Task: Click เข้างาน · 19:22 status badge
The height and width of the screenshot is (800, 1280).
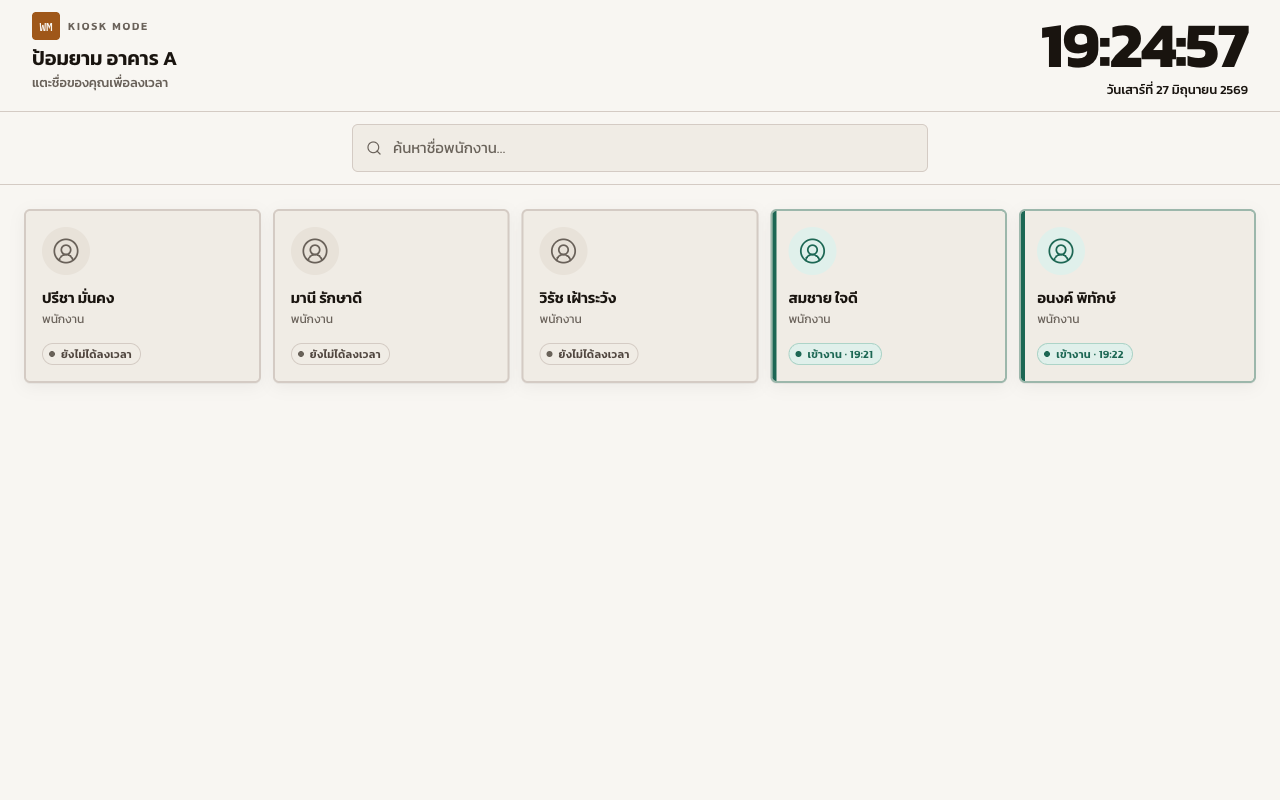Action: [1085, 354]
